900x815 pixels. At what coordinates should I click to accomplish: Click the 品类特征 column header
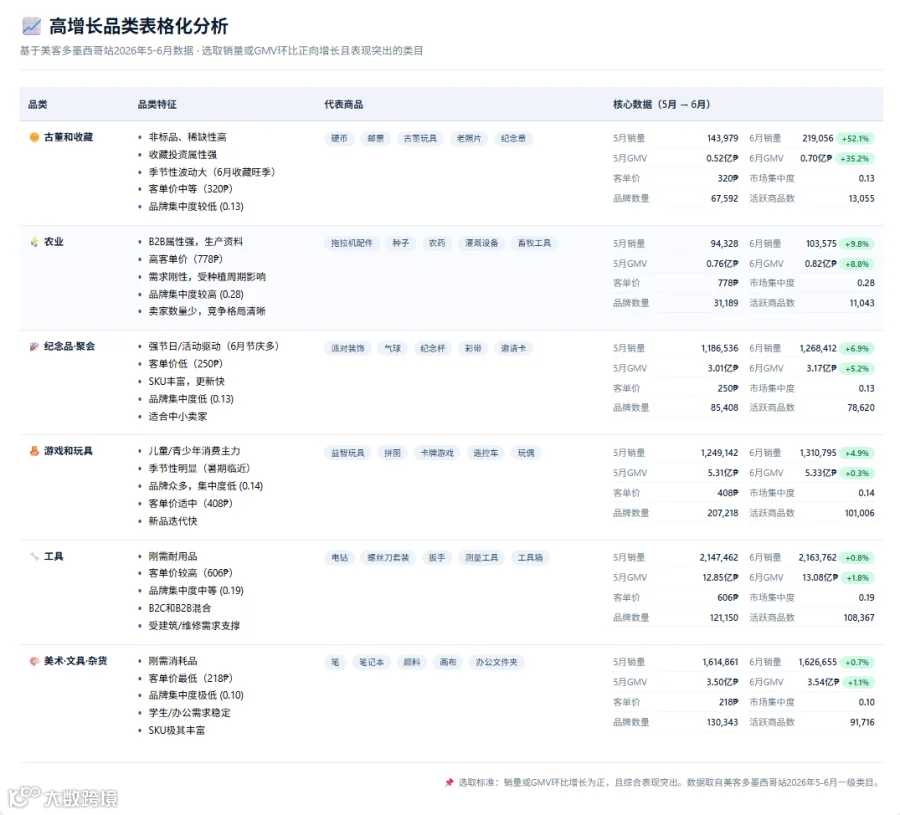tap(157, 104)
